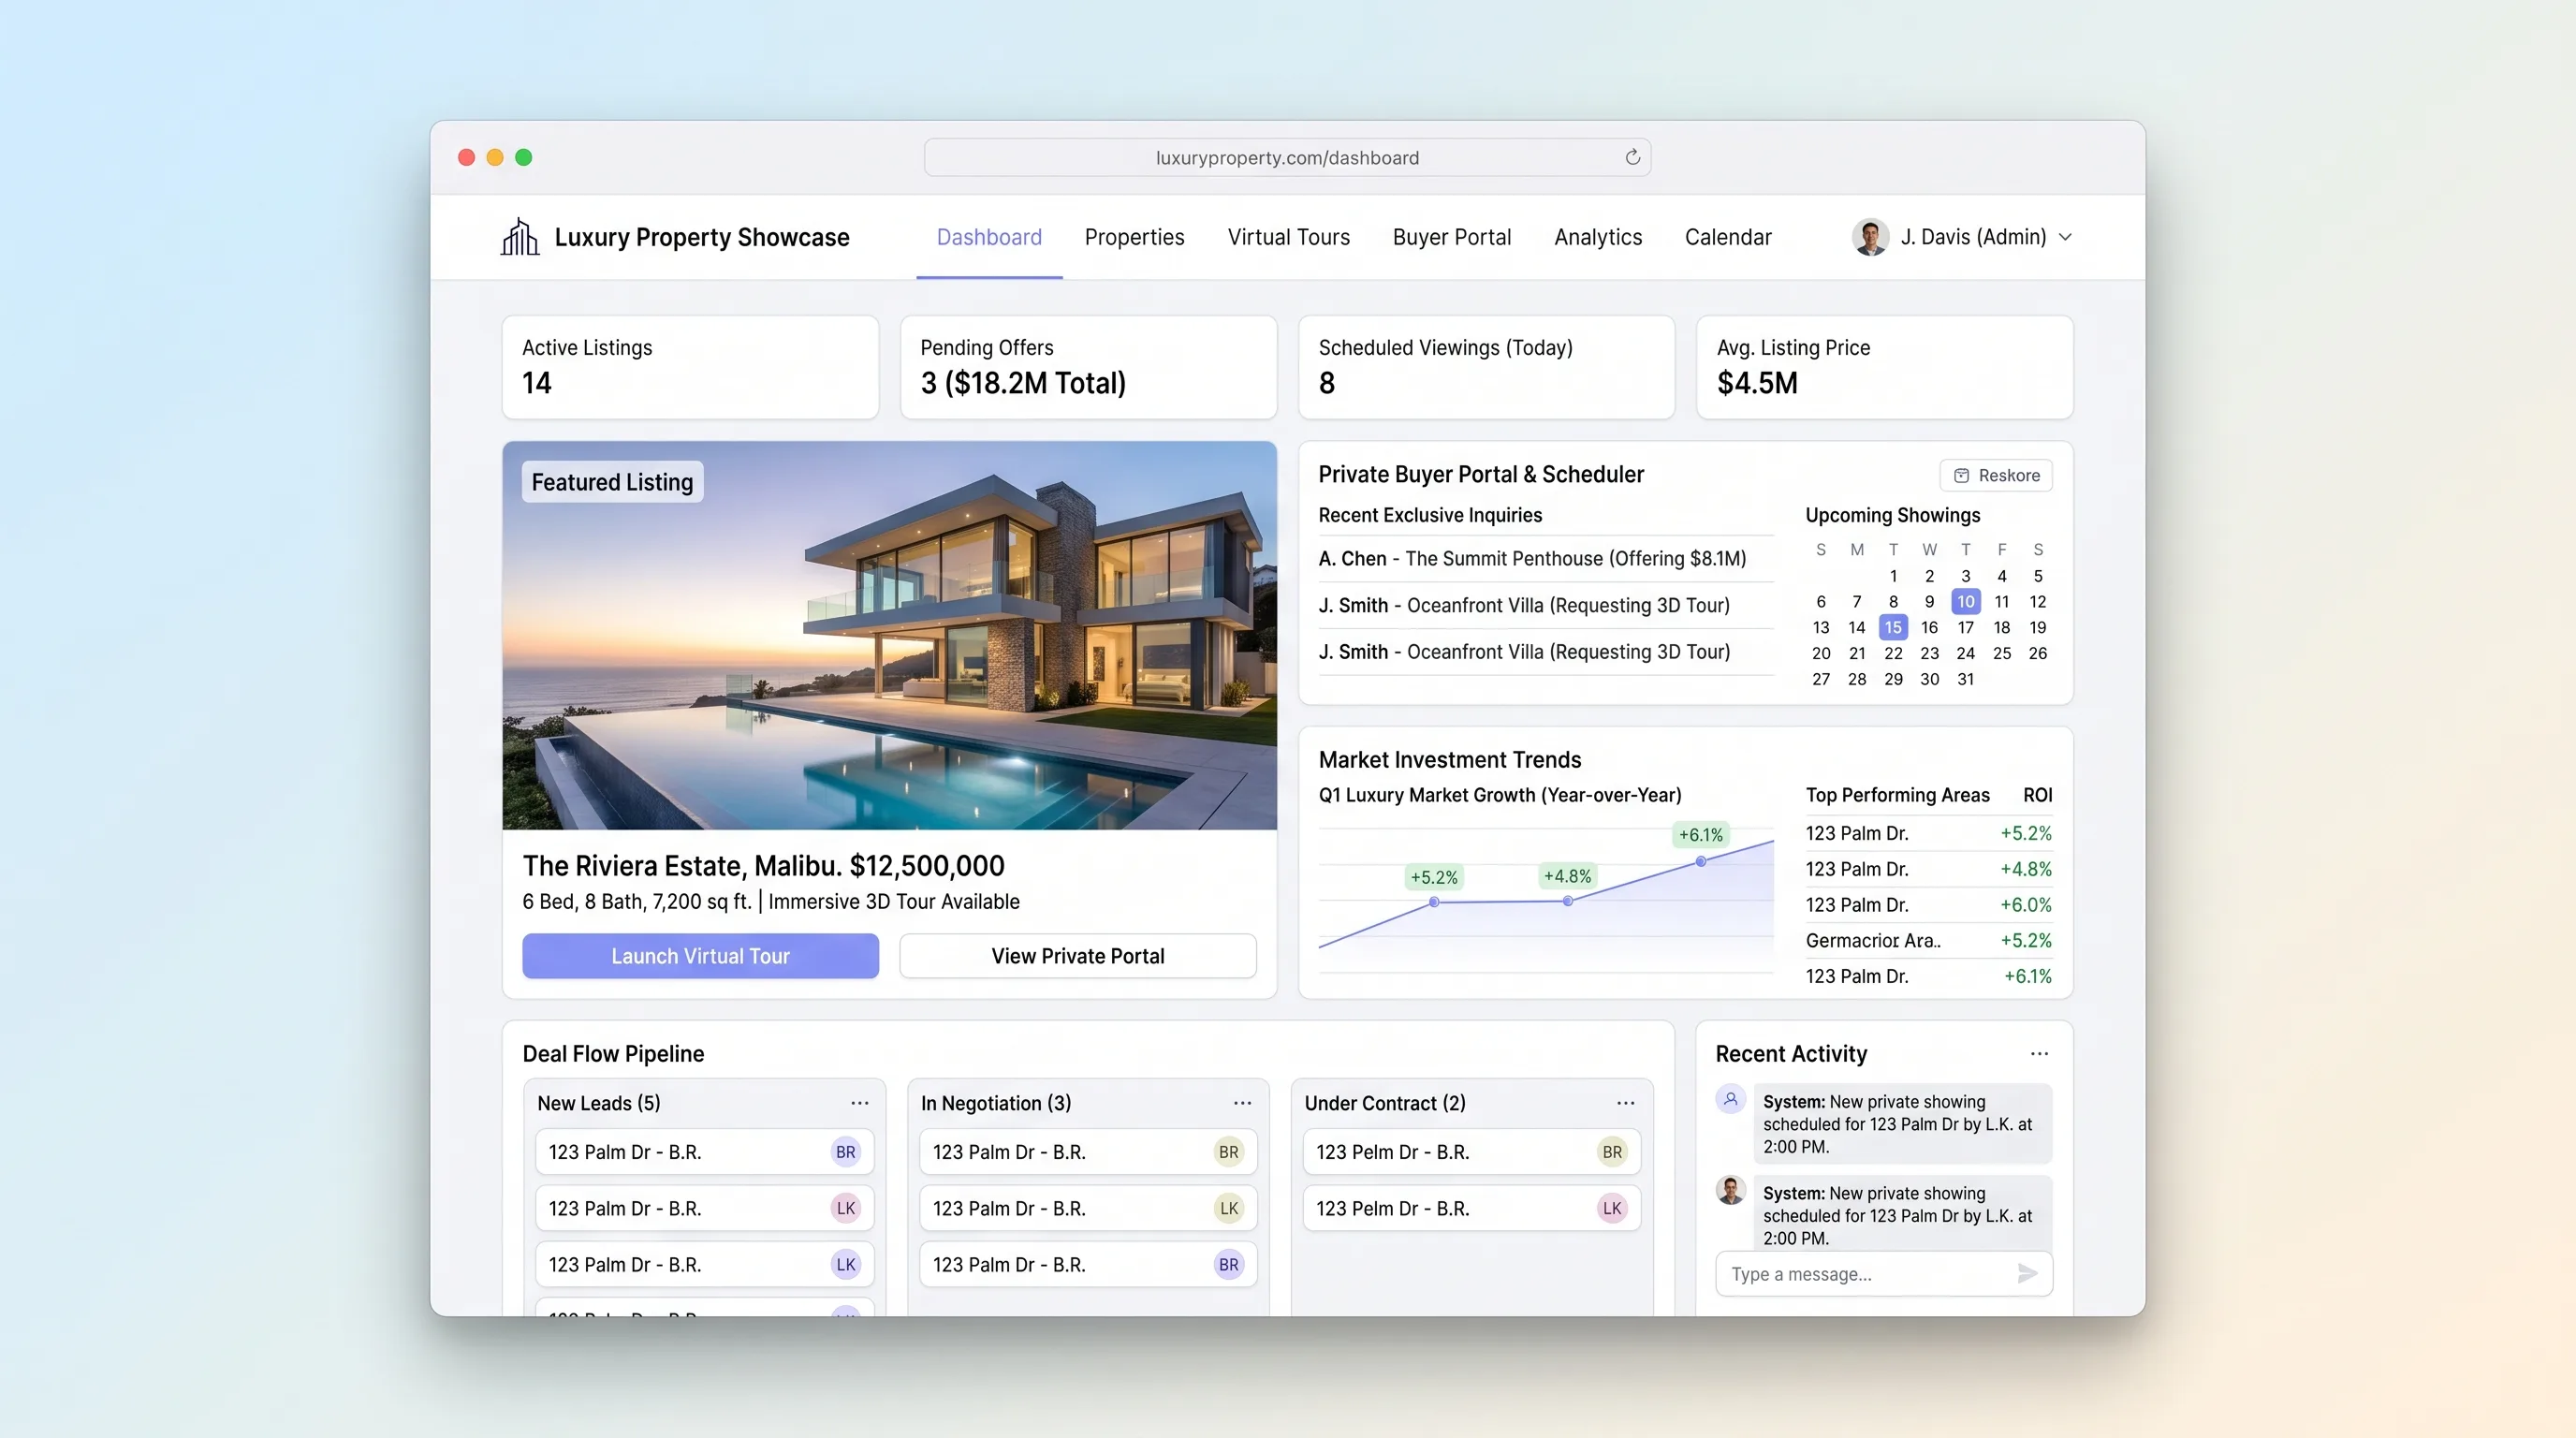The image size is (2576, 1438).
Task: Select highlighted date 15 in the calendar
Action: [x=1892, y=627]
